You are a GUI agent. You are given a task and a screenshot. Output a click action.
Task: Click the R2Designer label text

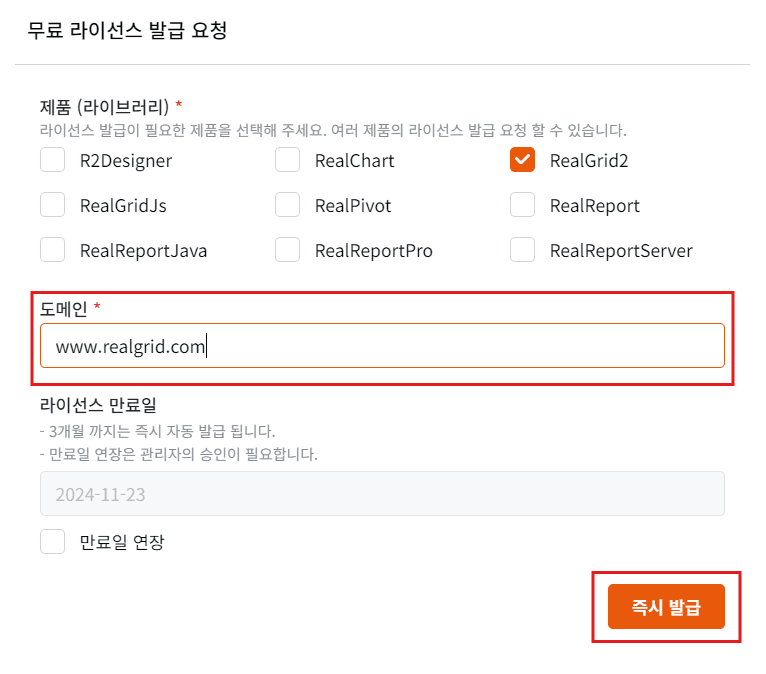tap(126, 161)
